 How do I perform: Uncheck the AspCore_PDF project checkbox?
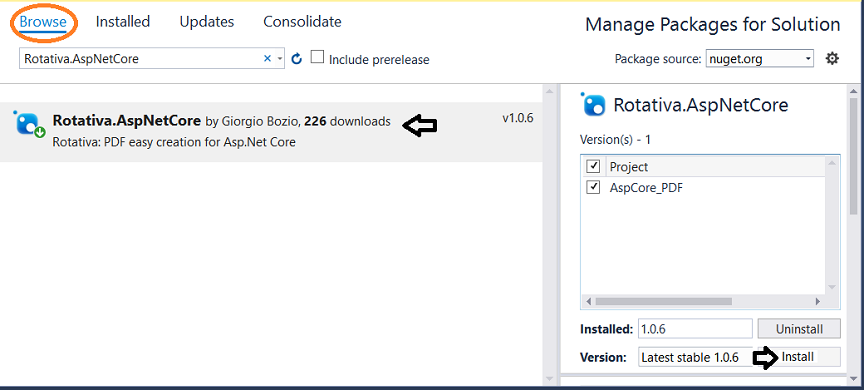593,187
